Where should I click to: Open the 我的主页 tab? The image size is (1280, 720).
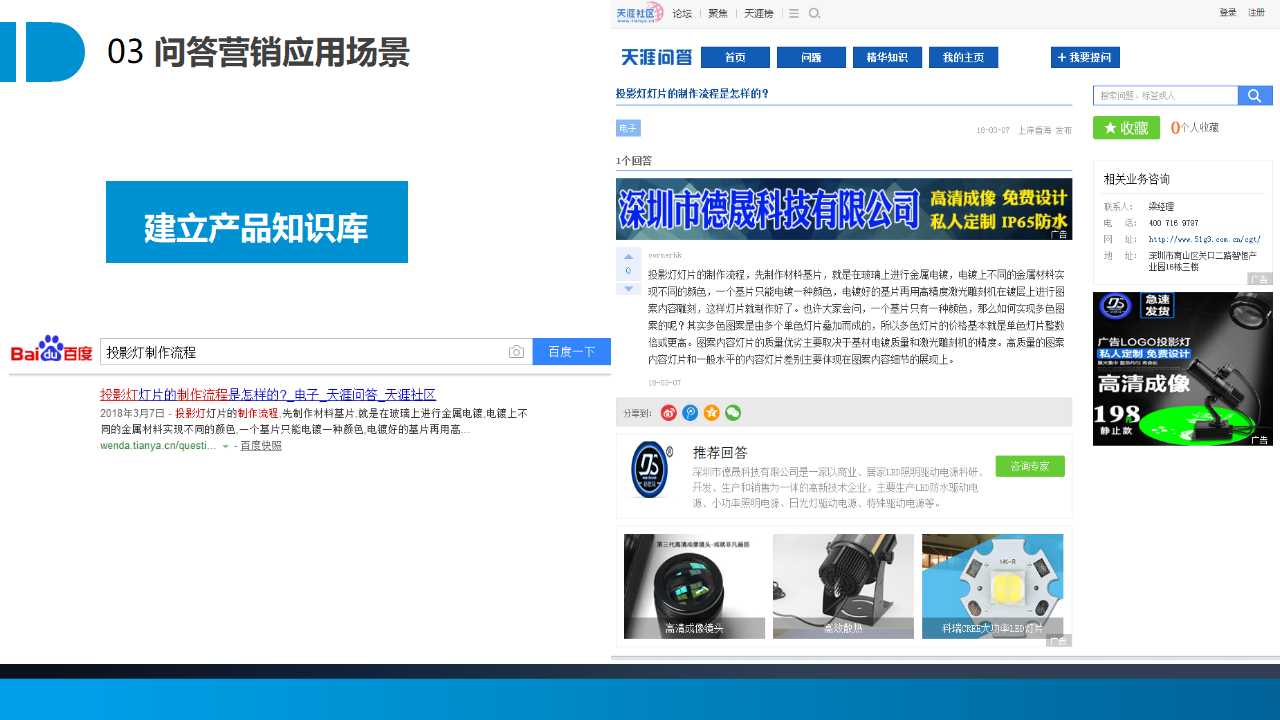963,57
